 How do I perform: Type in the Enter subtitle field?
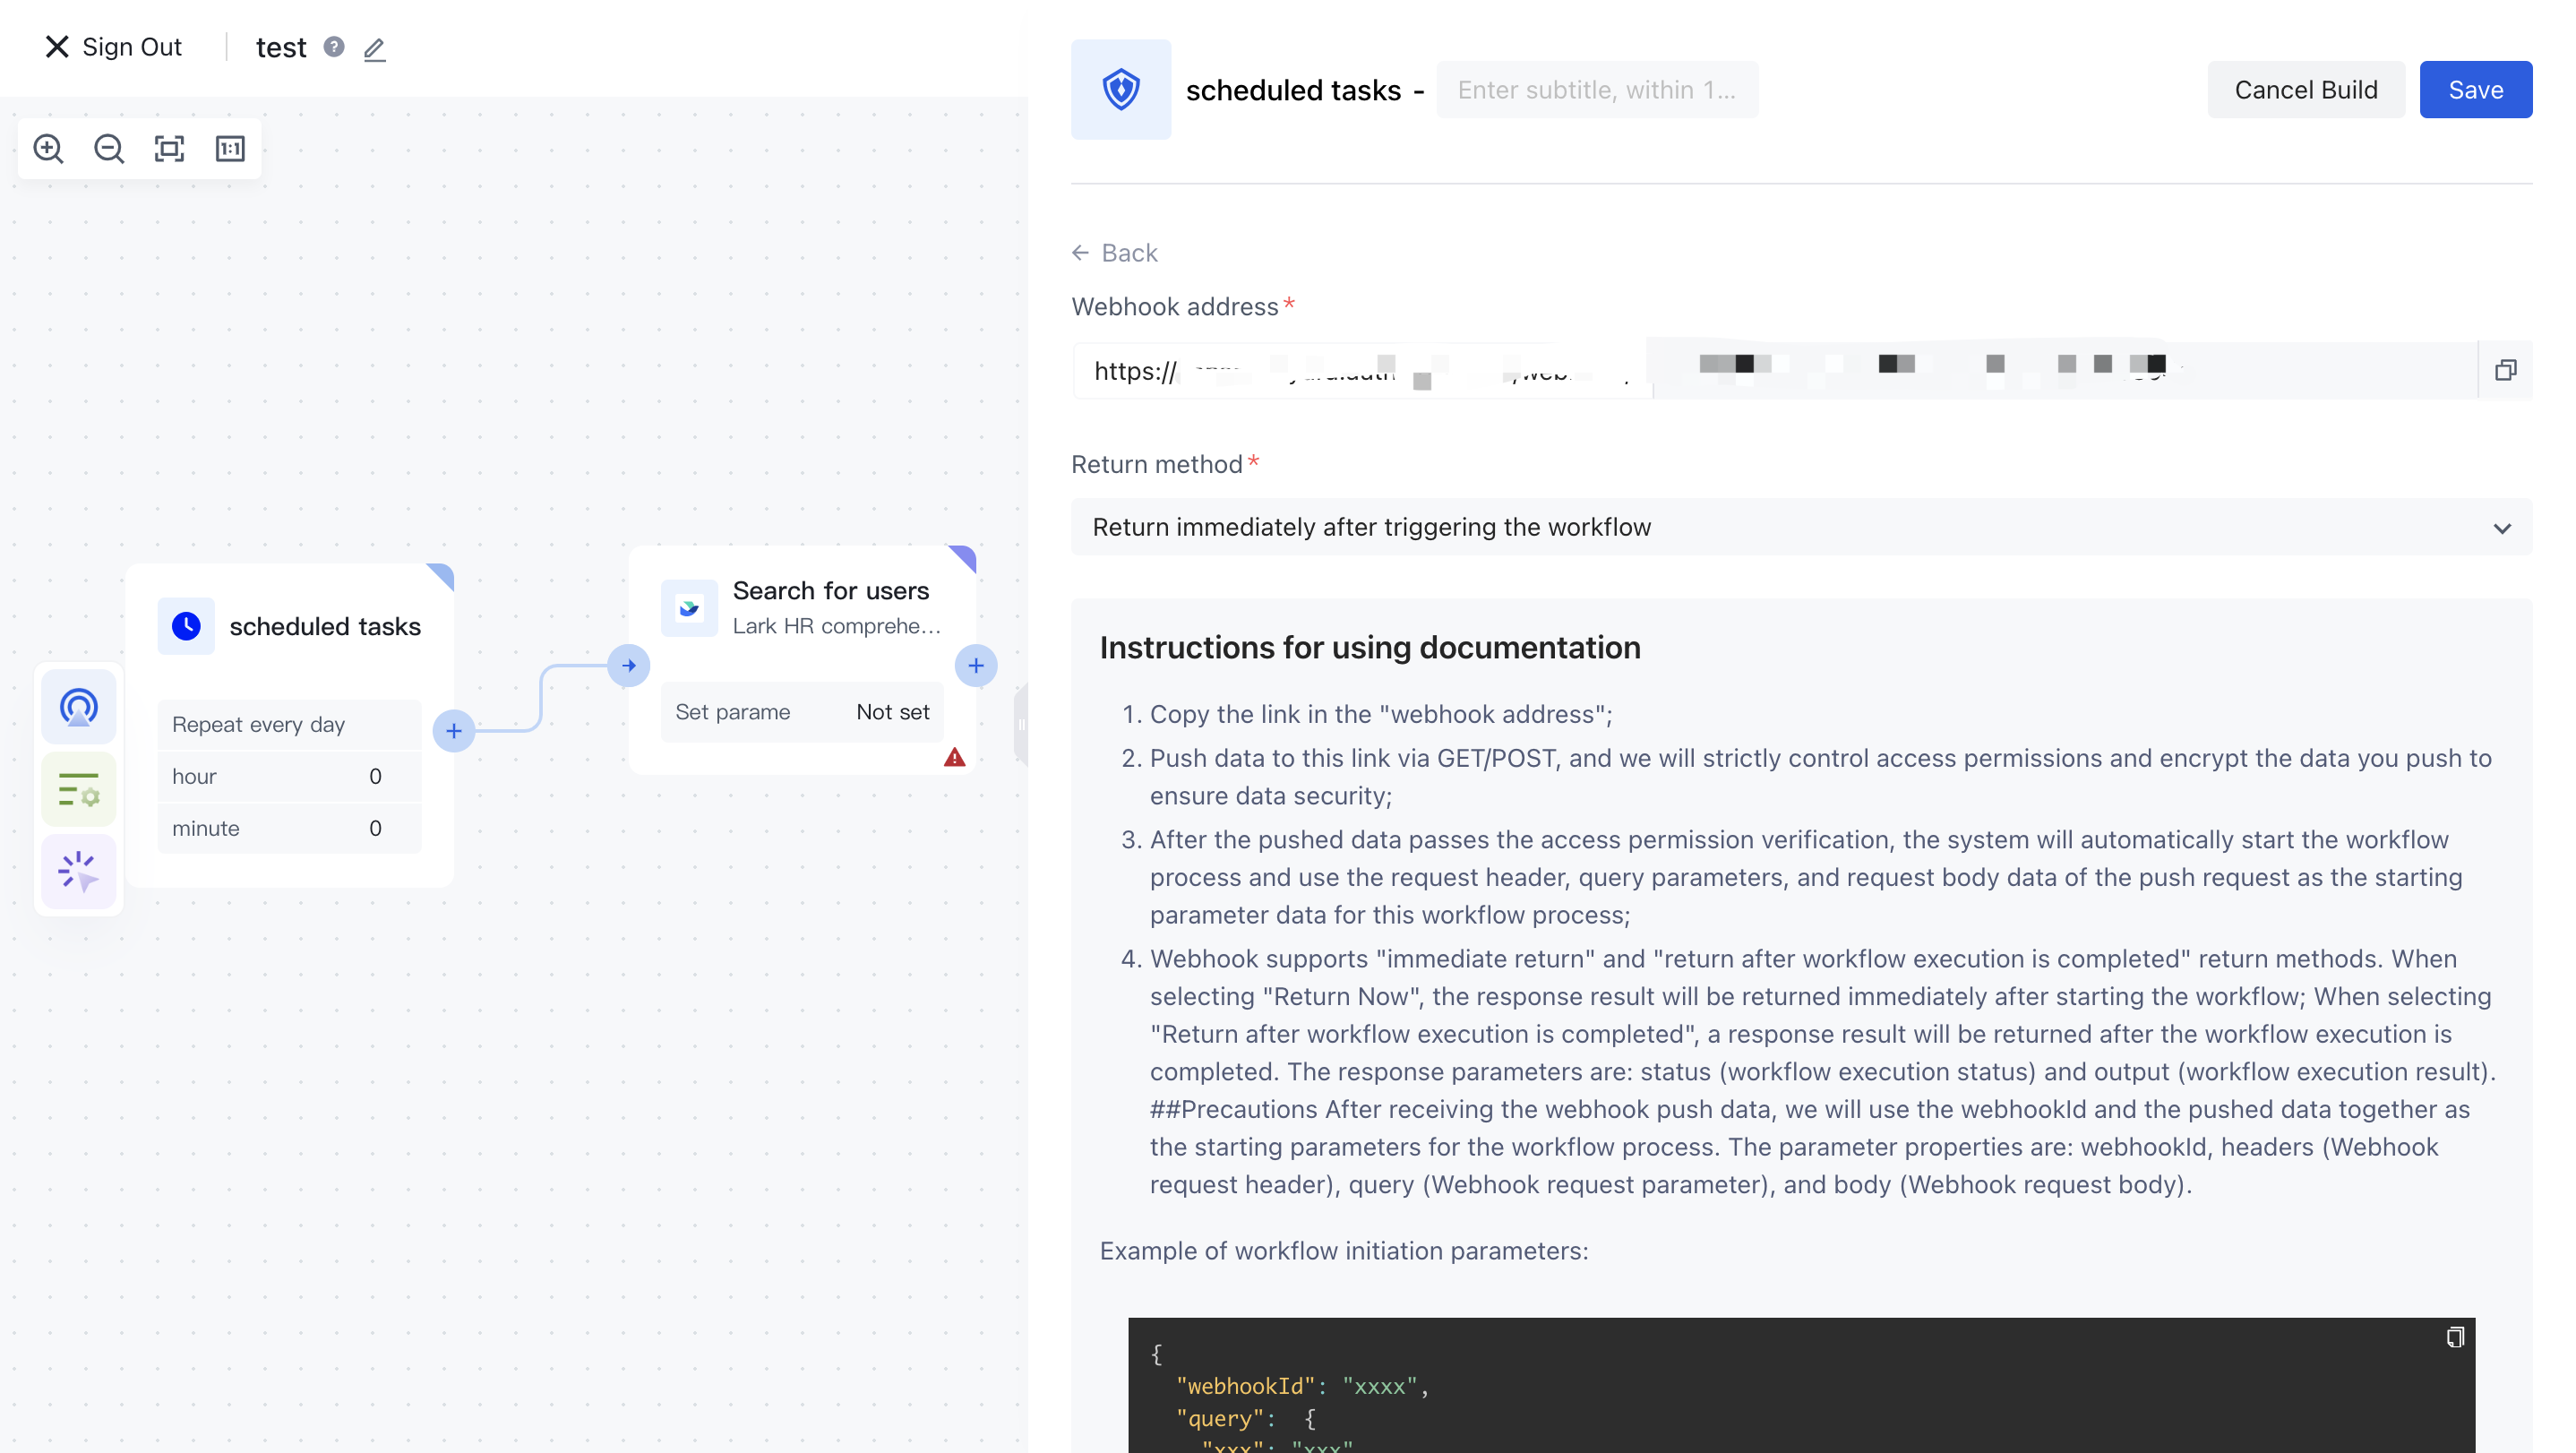point(1596,89)
